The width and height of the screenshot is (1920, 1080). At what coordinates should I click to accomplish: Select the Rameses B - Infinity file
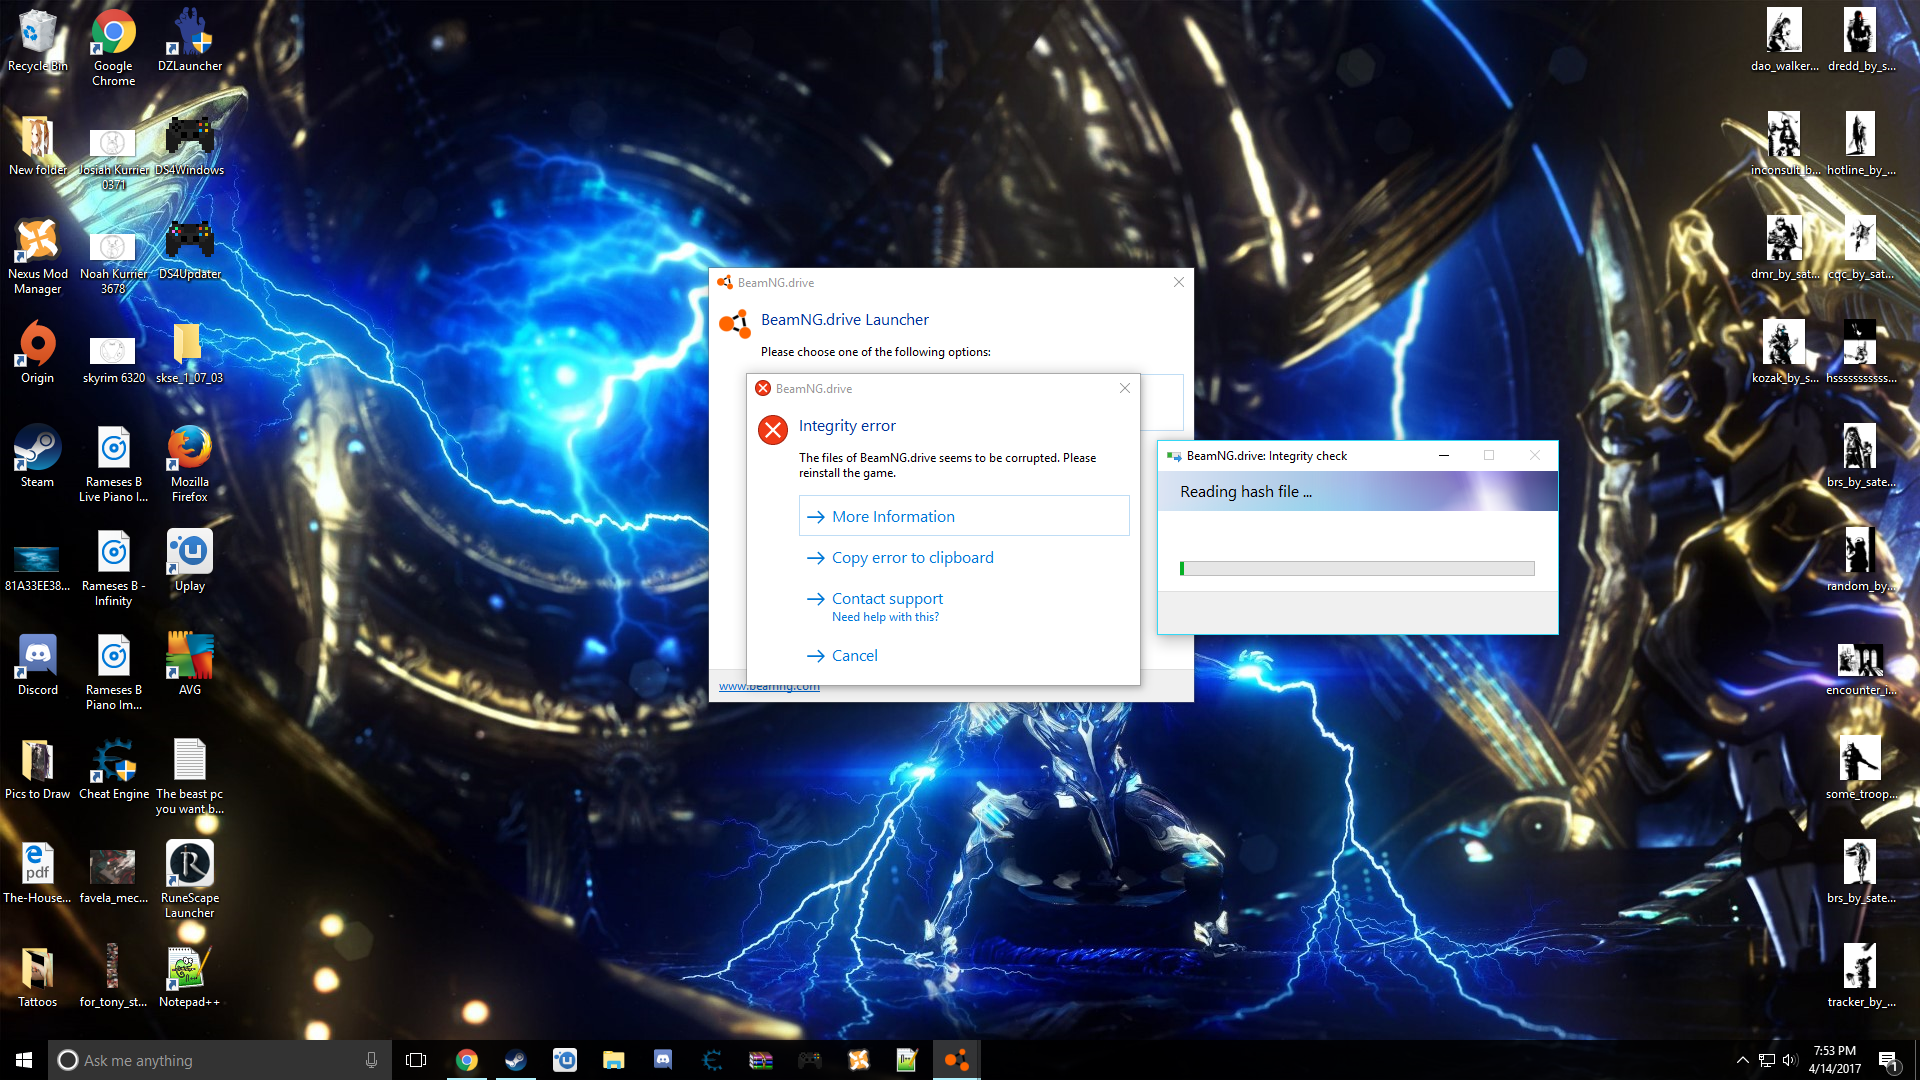point(113,568)
